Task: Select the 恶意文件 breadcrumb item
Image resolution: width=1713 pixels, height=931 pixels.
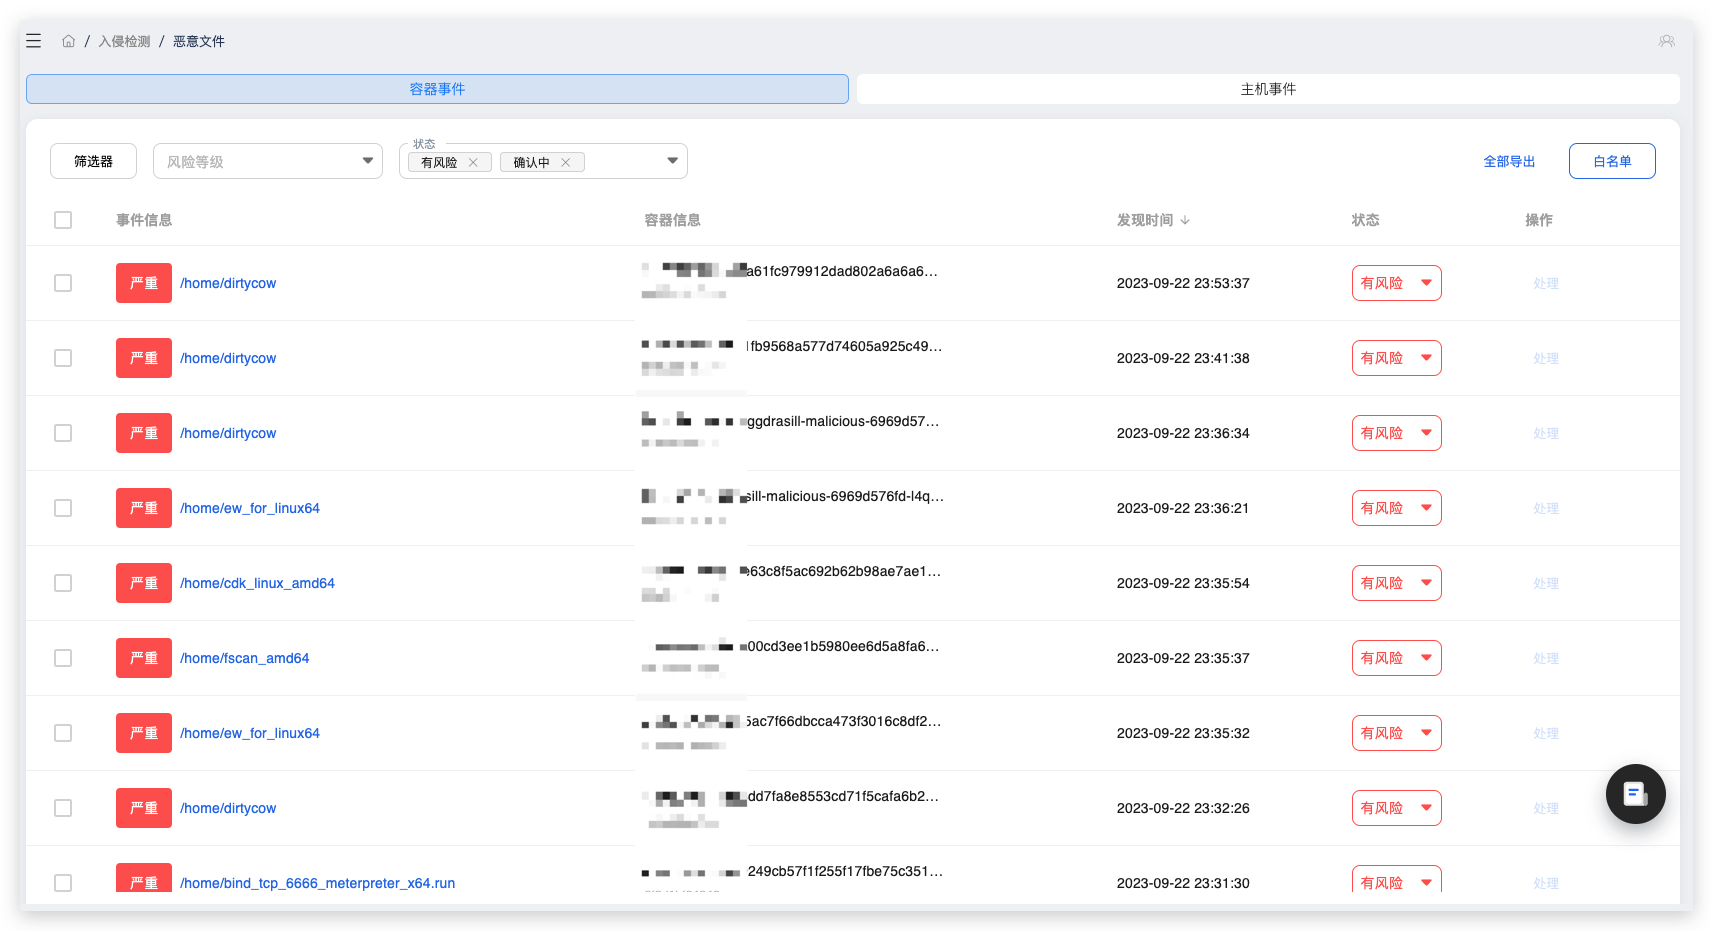Action: pos(199,41)
